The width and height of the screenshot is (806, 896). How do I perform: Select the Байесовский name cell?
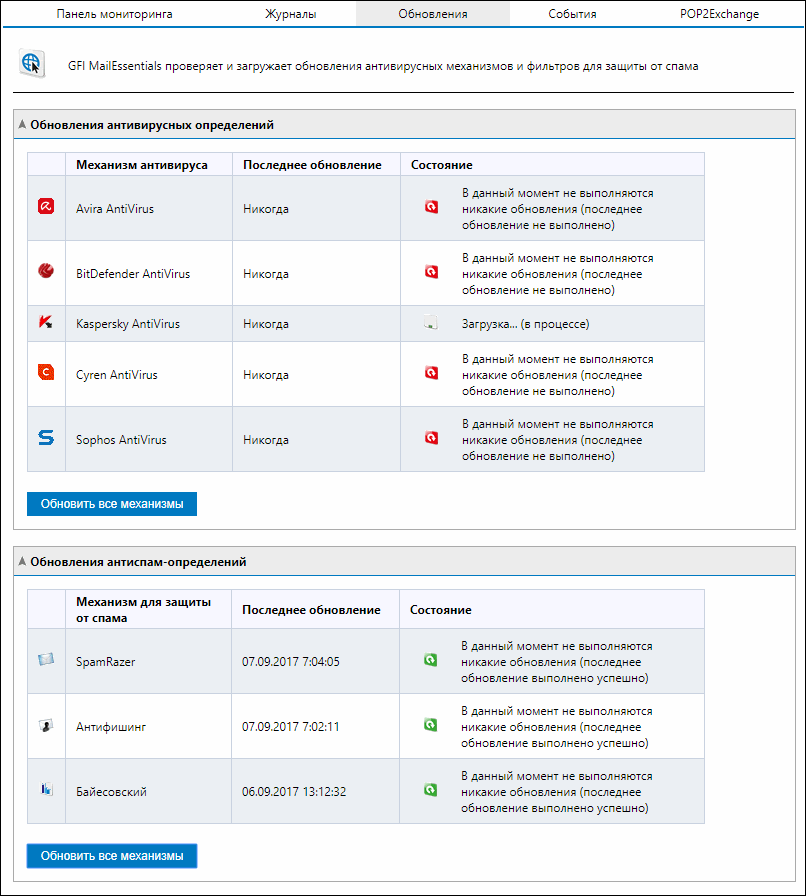(149, 791)
